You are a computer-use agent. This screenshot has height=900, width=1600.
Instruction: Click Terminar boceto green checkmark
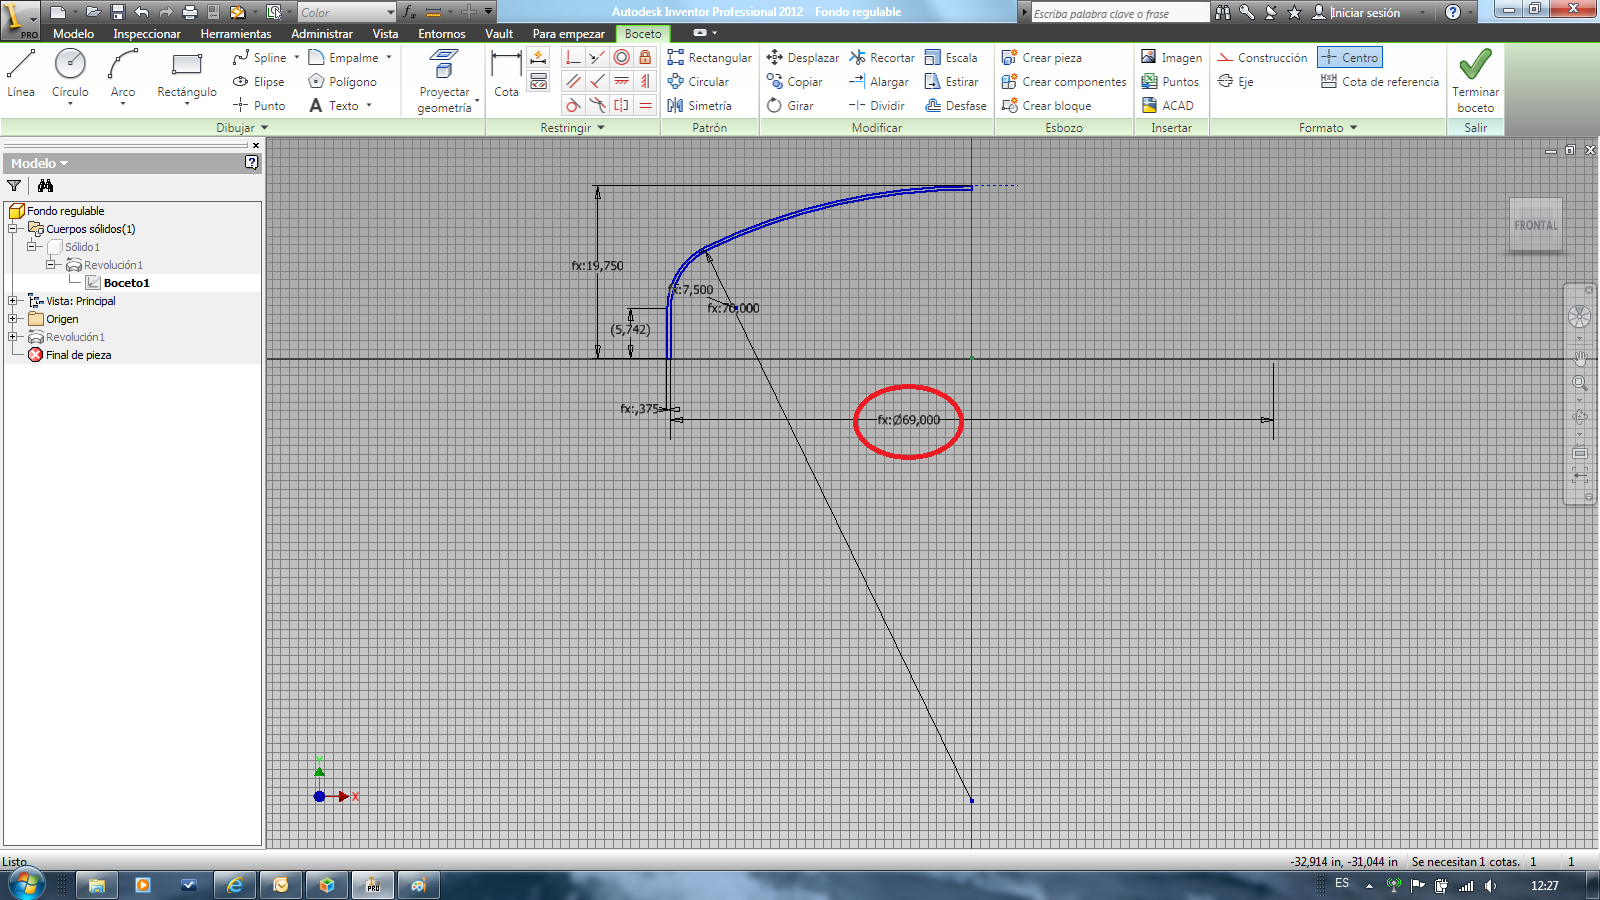(x=1476, y=80)
